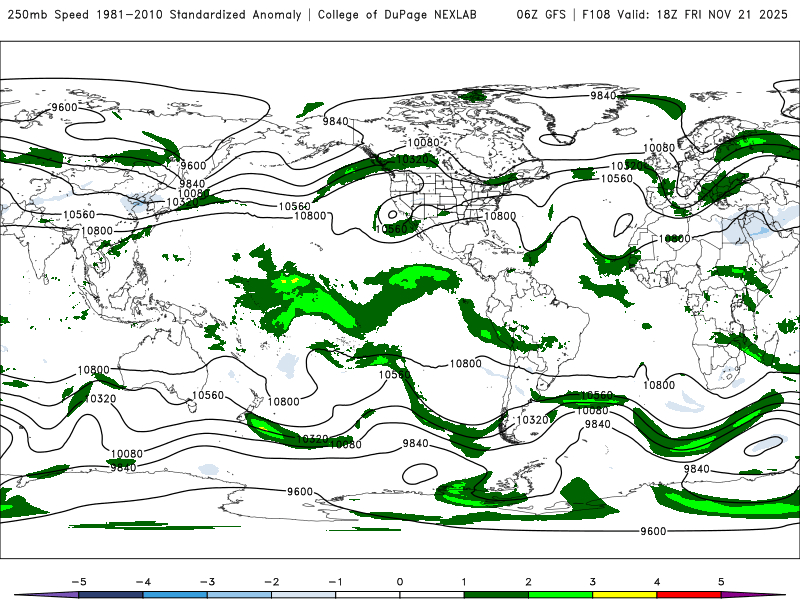Click the '10800' contour label near New Zealand
This screenshot has height=600, width=800.
pyautogui.click(x=283, y=402)
